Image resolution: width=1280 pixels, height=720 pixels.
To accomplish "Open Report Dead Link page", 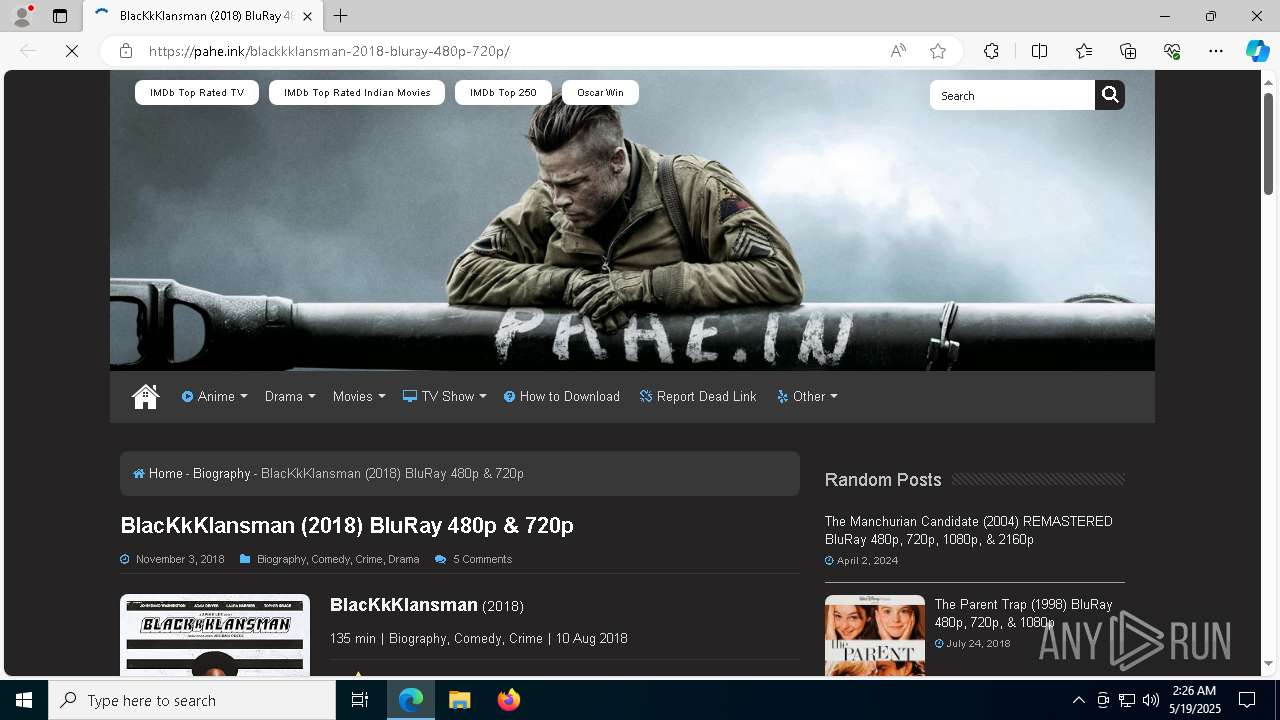I will (x=698, y=397).
